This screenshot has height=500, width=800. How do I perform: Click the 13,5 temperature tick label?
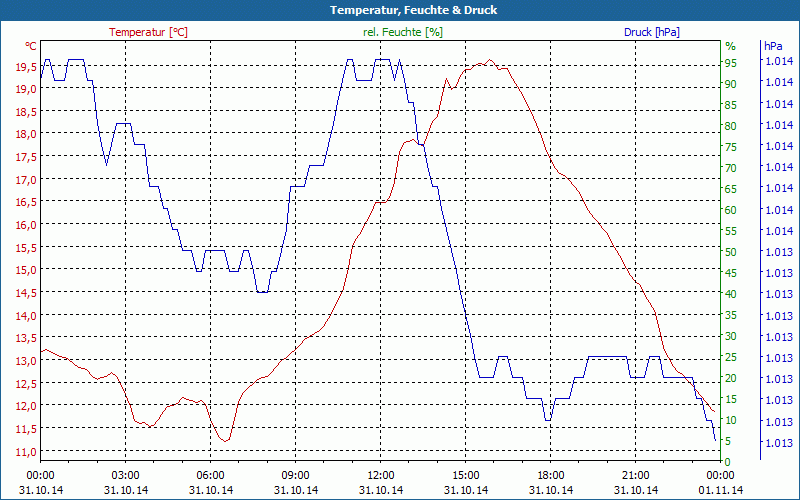(x=26, y=339)
